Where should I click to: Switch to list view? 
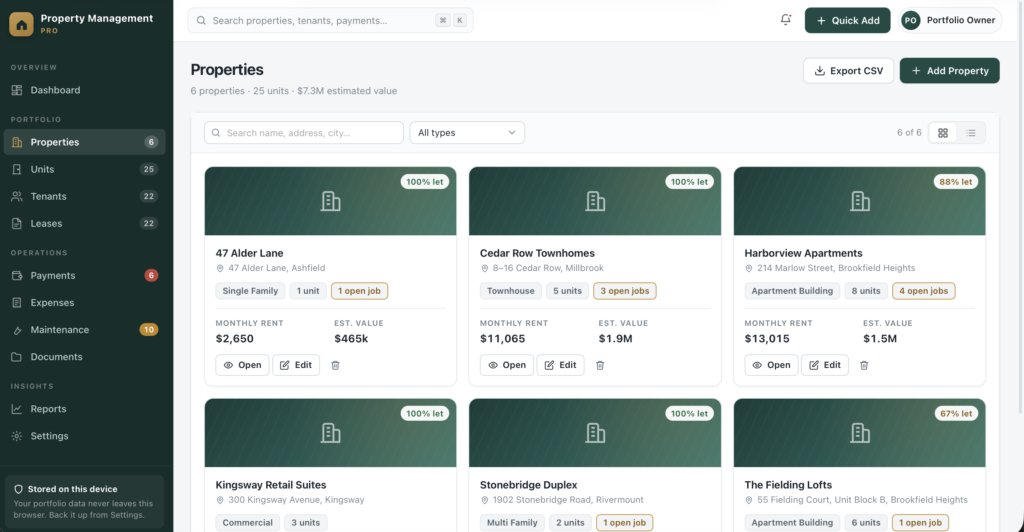(x=971, y=133)
